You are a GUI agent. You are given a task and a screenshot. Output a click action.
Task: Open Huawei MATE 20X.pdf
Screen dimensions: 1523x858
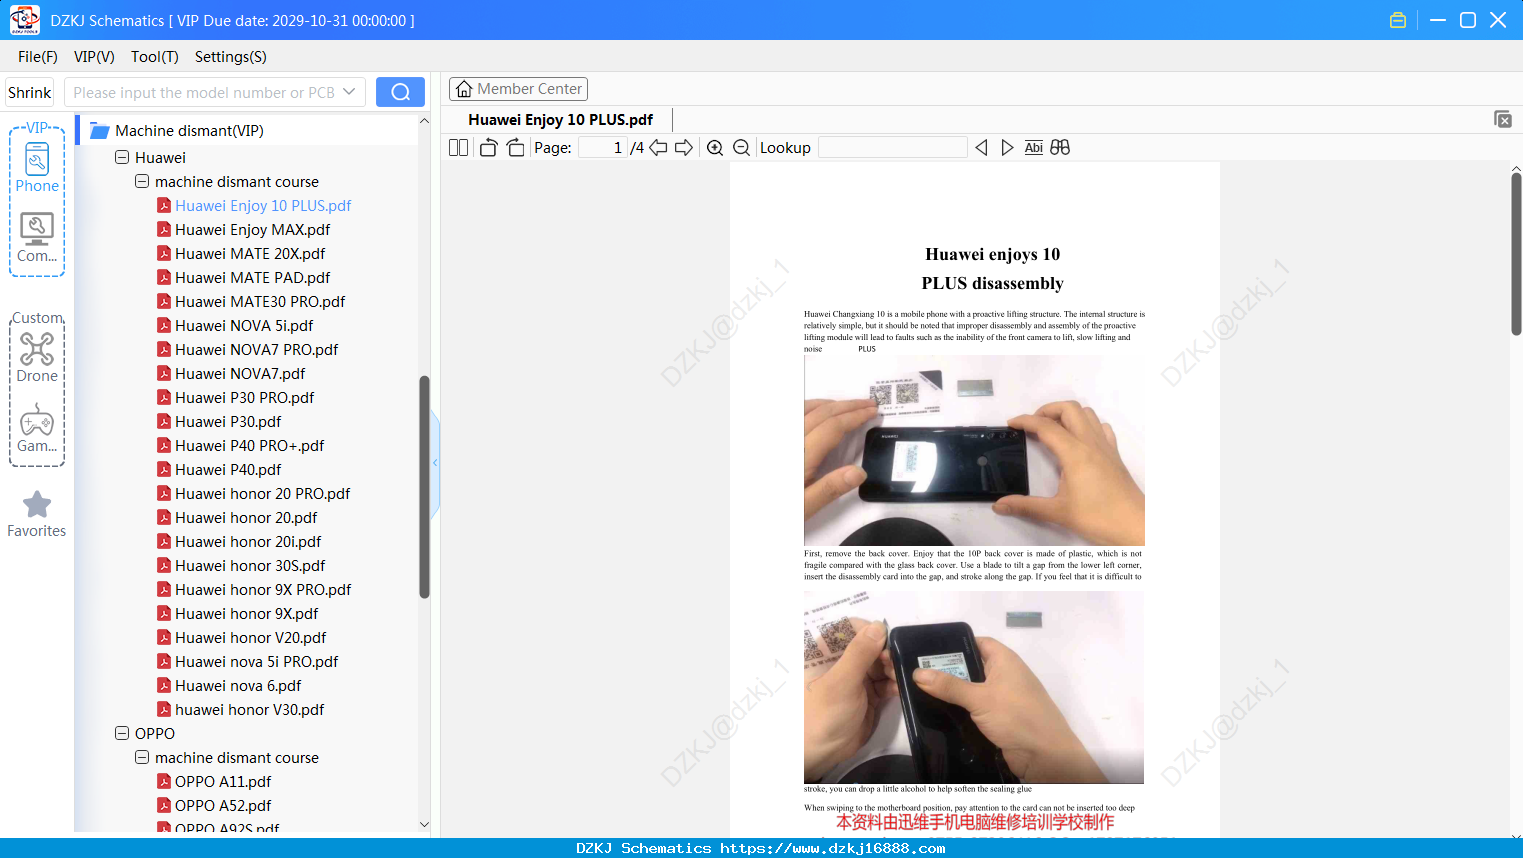[250, 253]
